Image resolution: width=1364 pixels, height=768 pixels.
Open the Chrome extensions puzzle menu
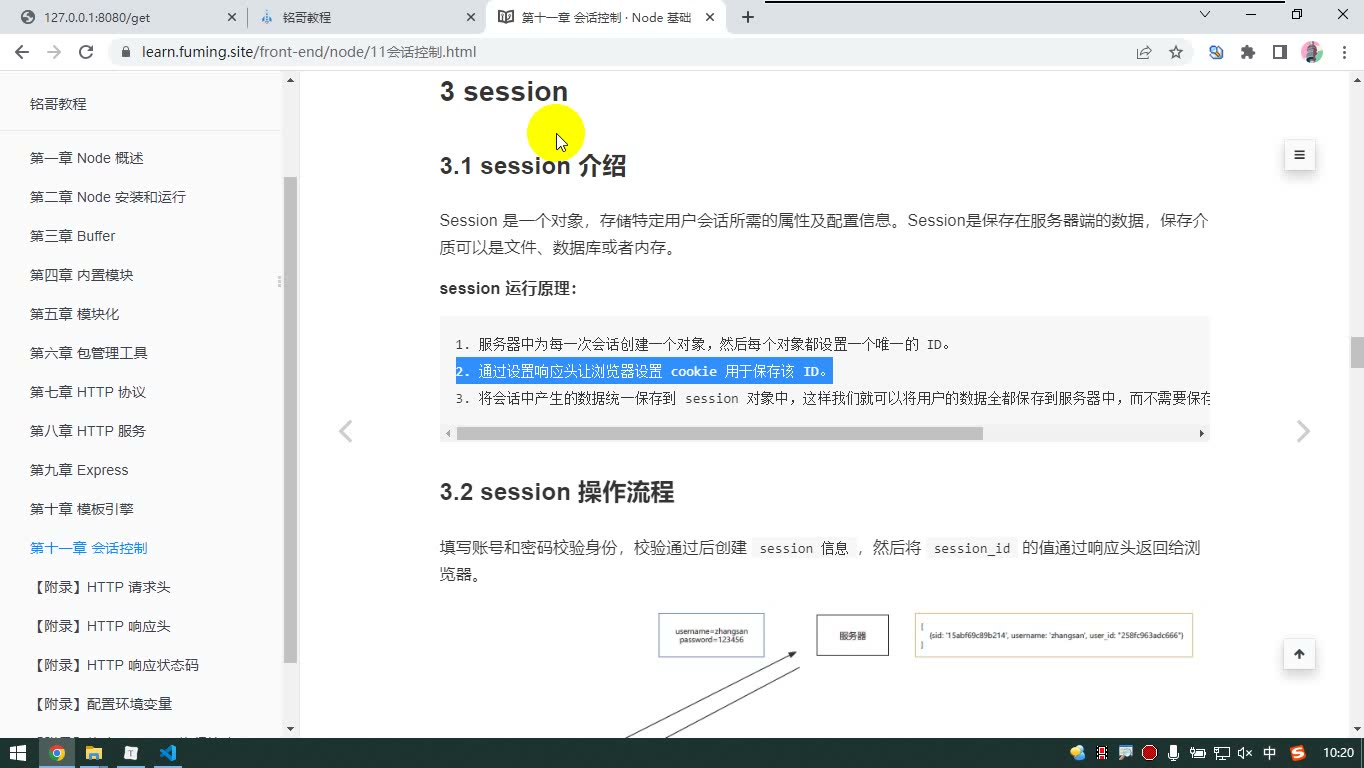click(1248, 52)
